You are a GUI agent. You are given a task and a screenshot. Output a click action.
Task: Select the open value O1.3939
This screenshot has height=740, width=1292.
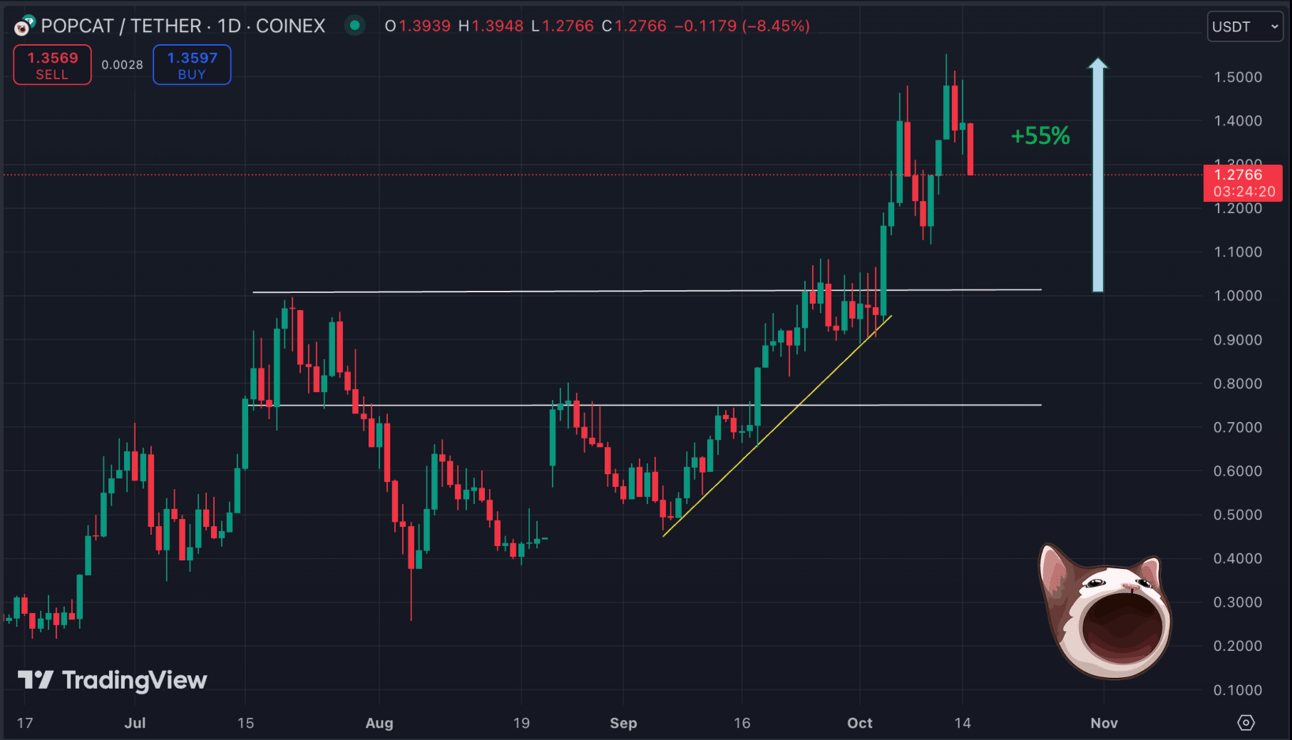[x=418, y=26]
